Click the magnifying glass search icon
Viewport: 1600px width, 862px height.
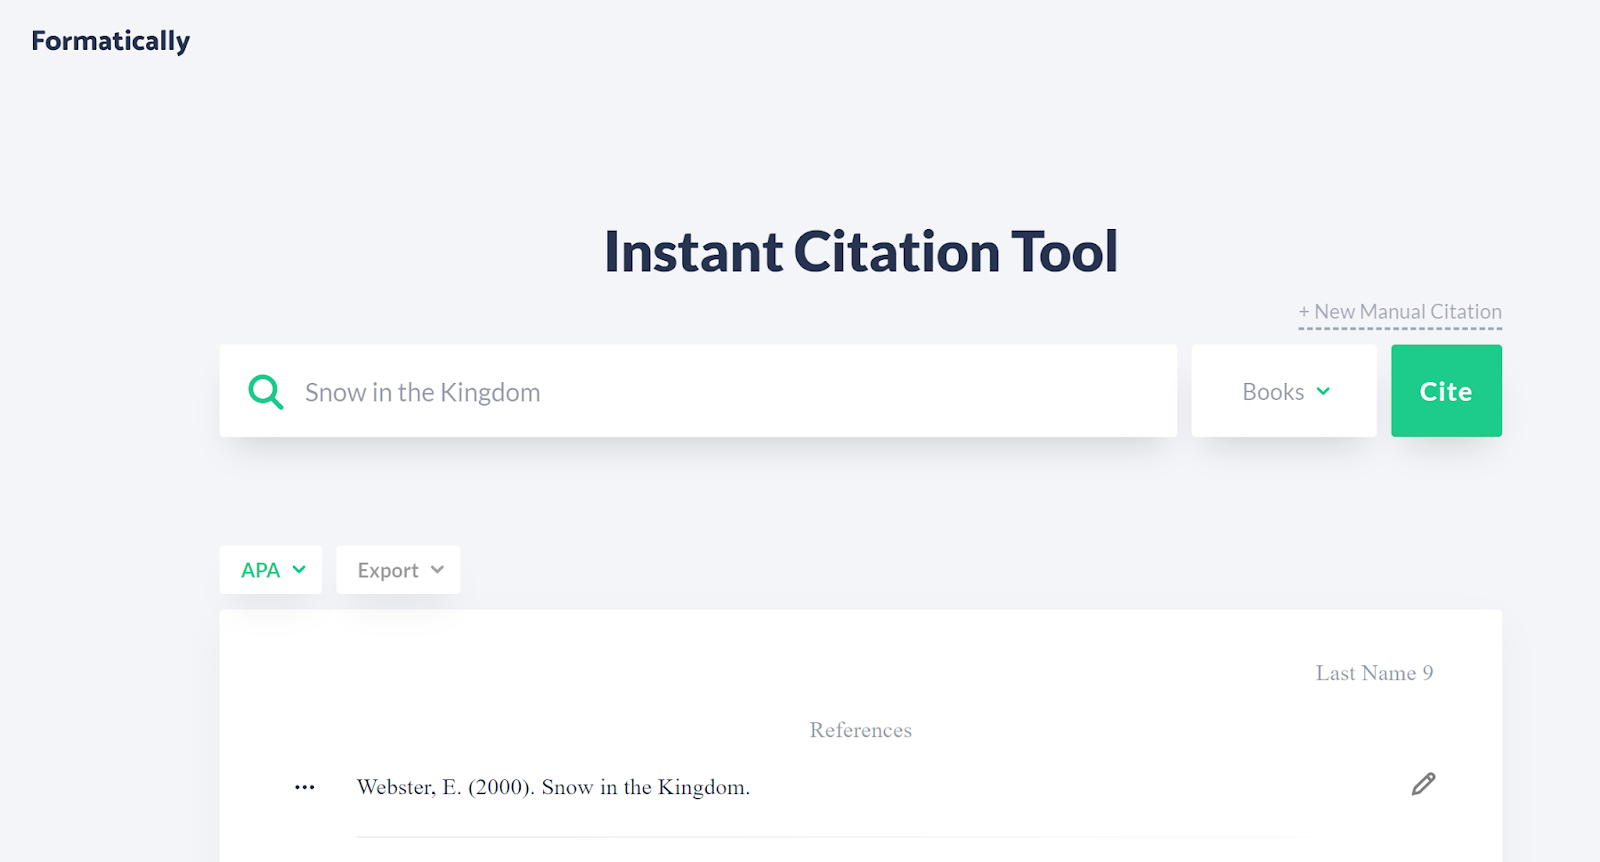point(265,391)
